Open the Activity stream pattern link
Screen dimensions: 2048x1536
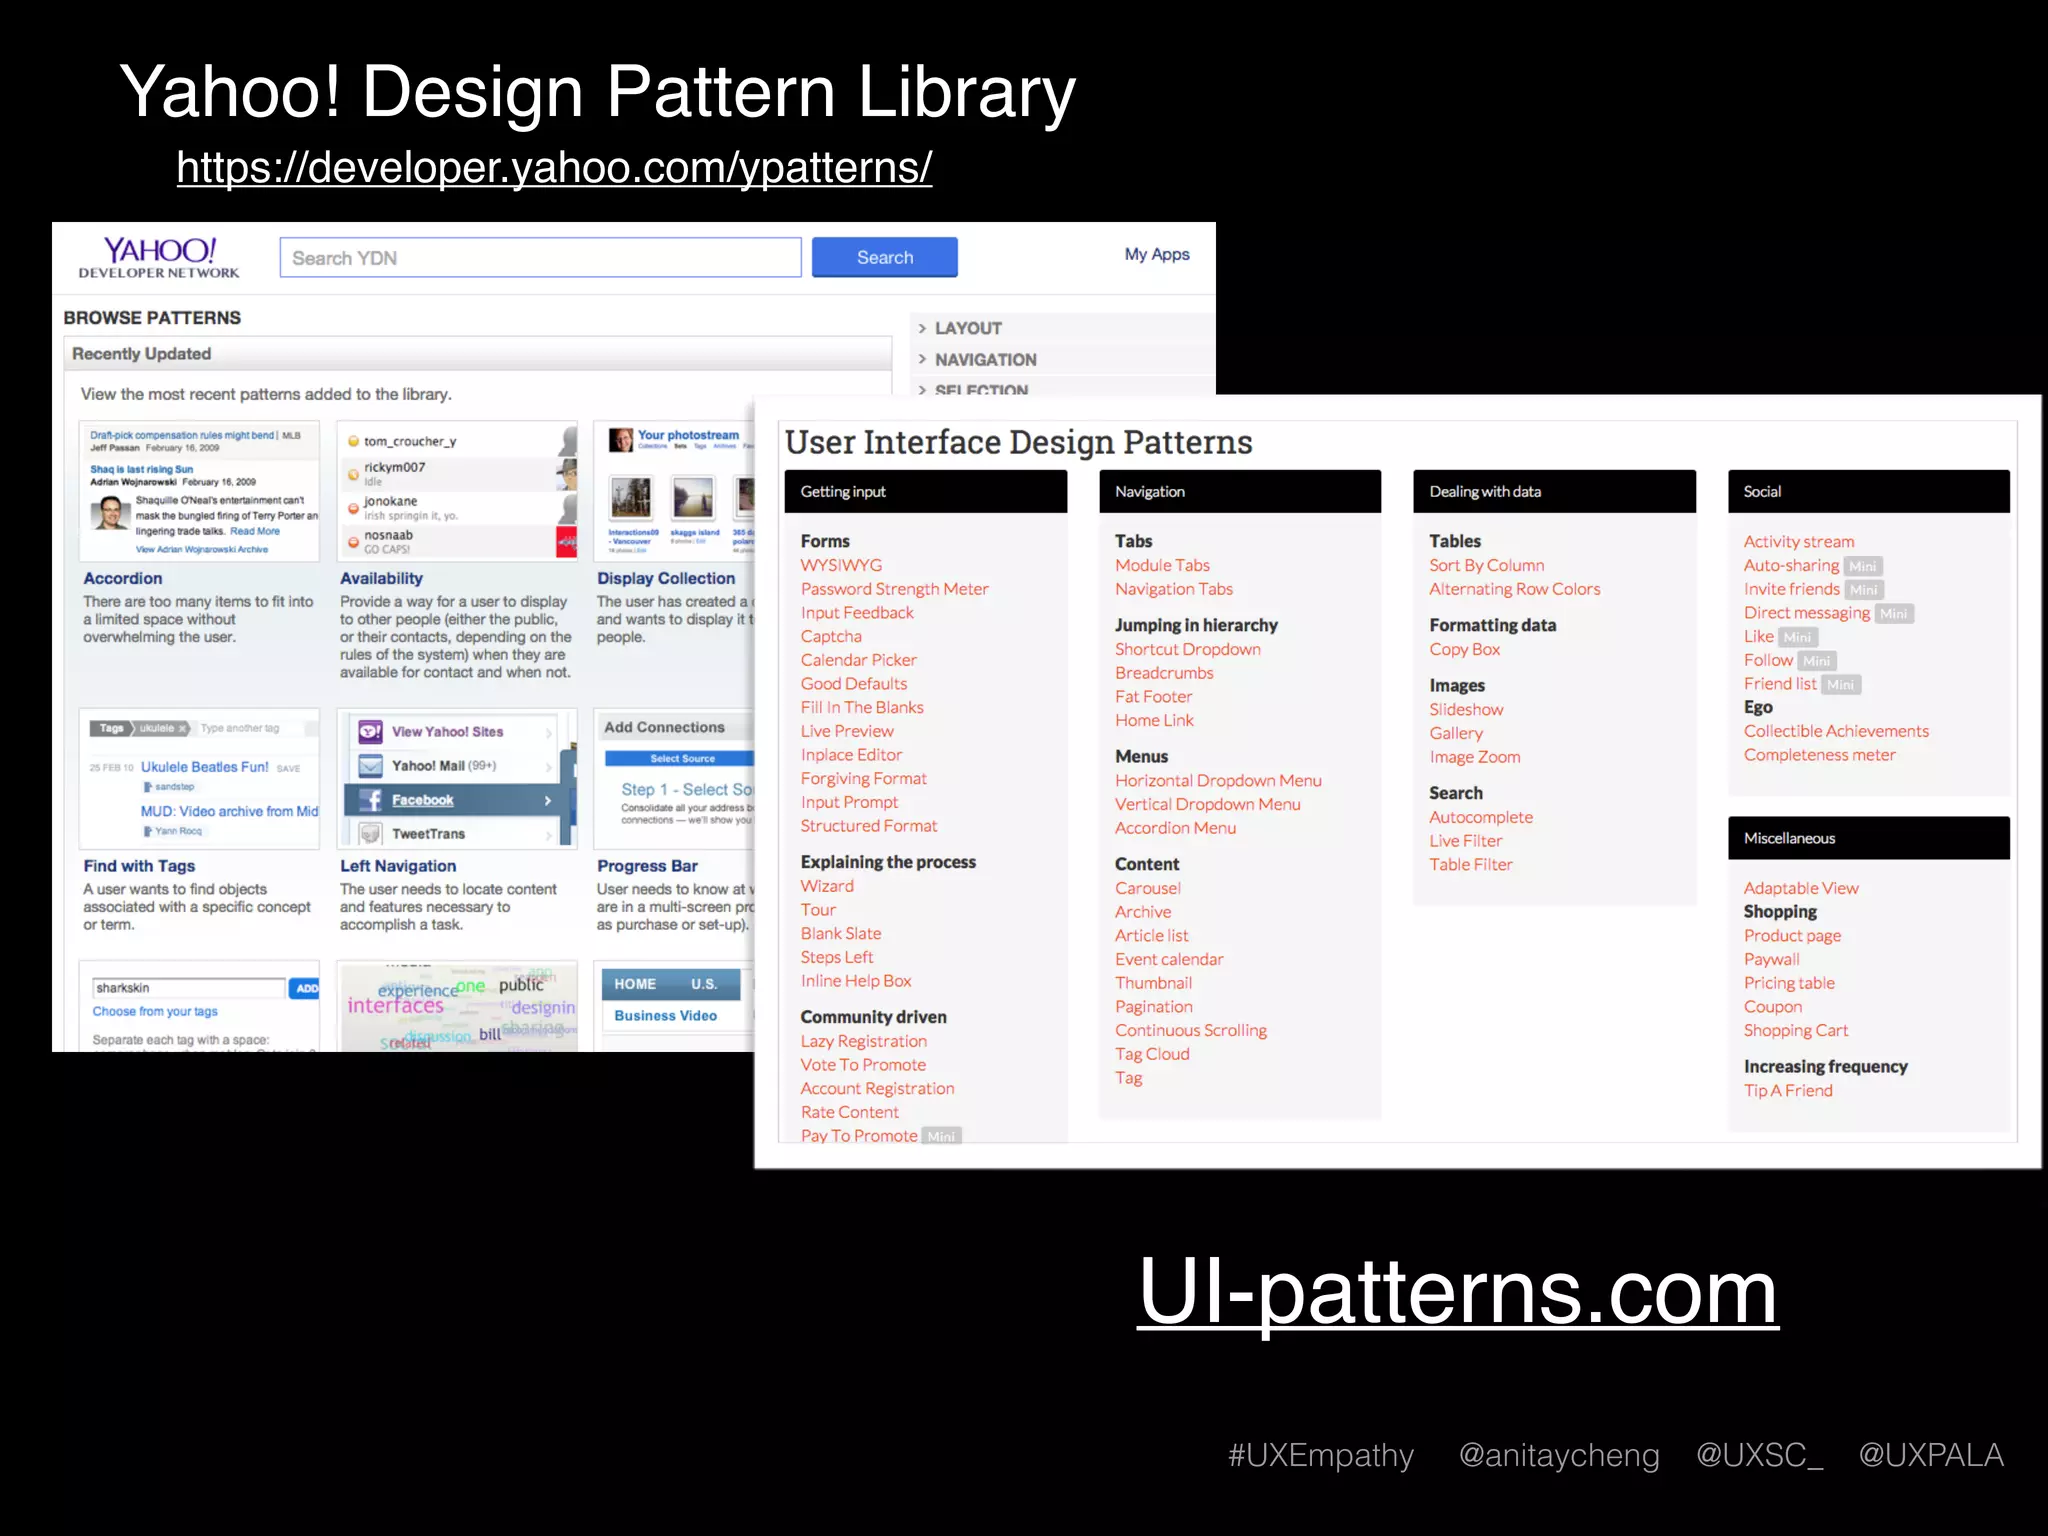pos(1799,541)
